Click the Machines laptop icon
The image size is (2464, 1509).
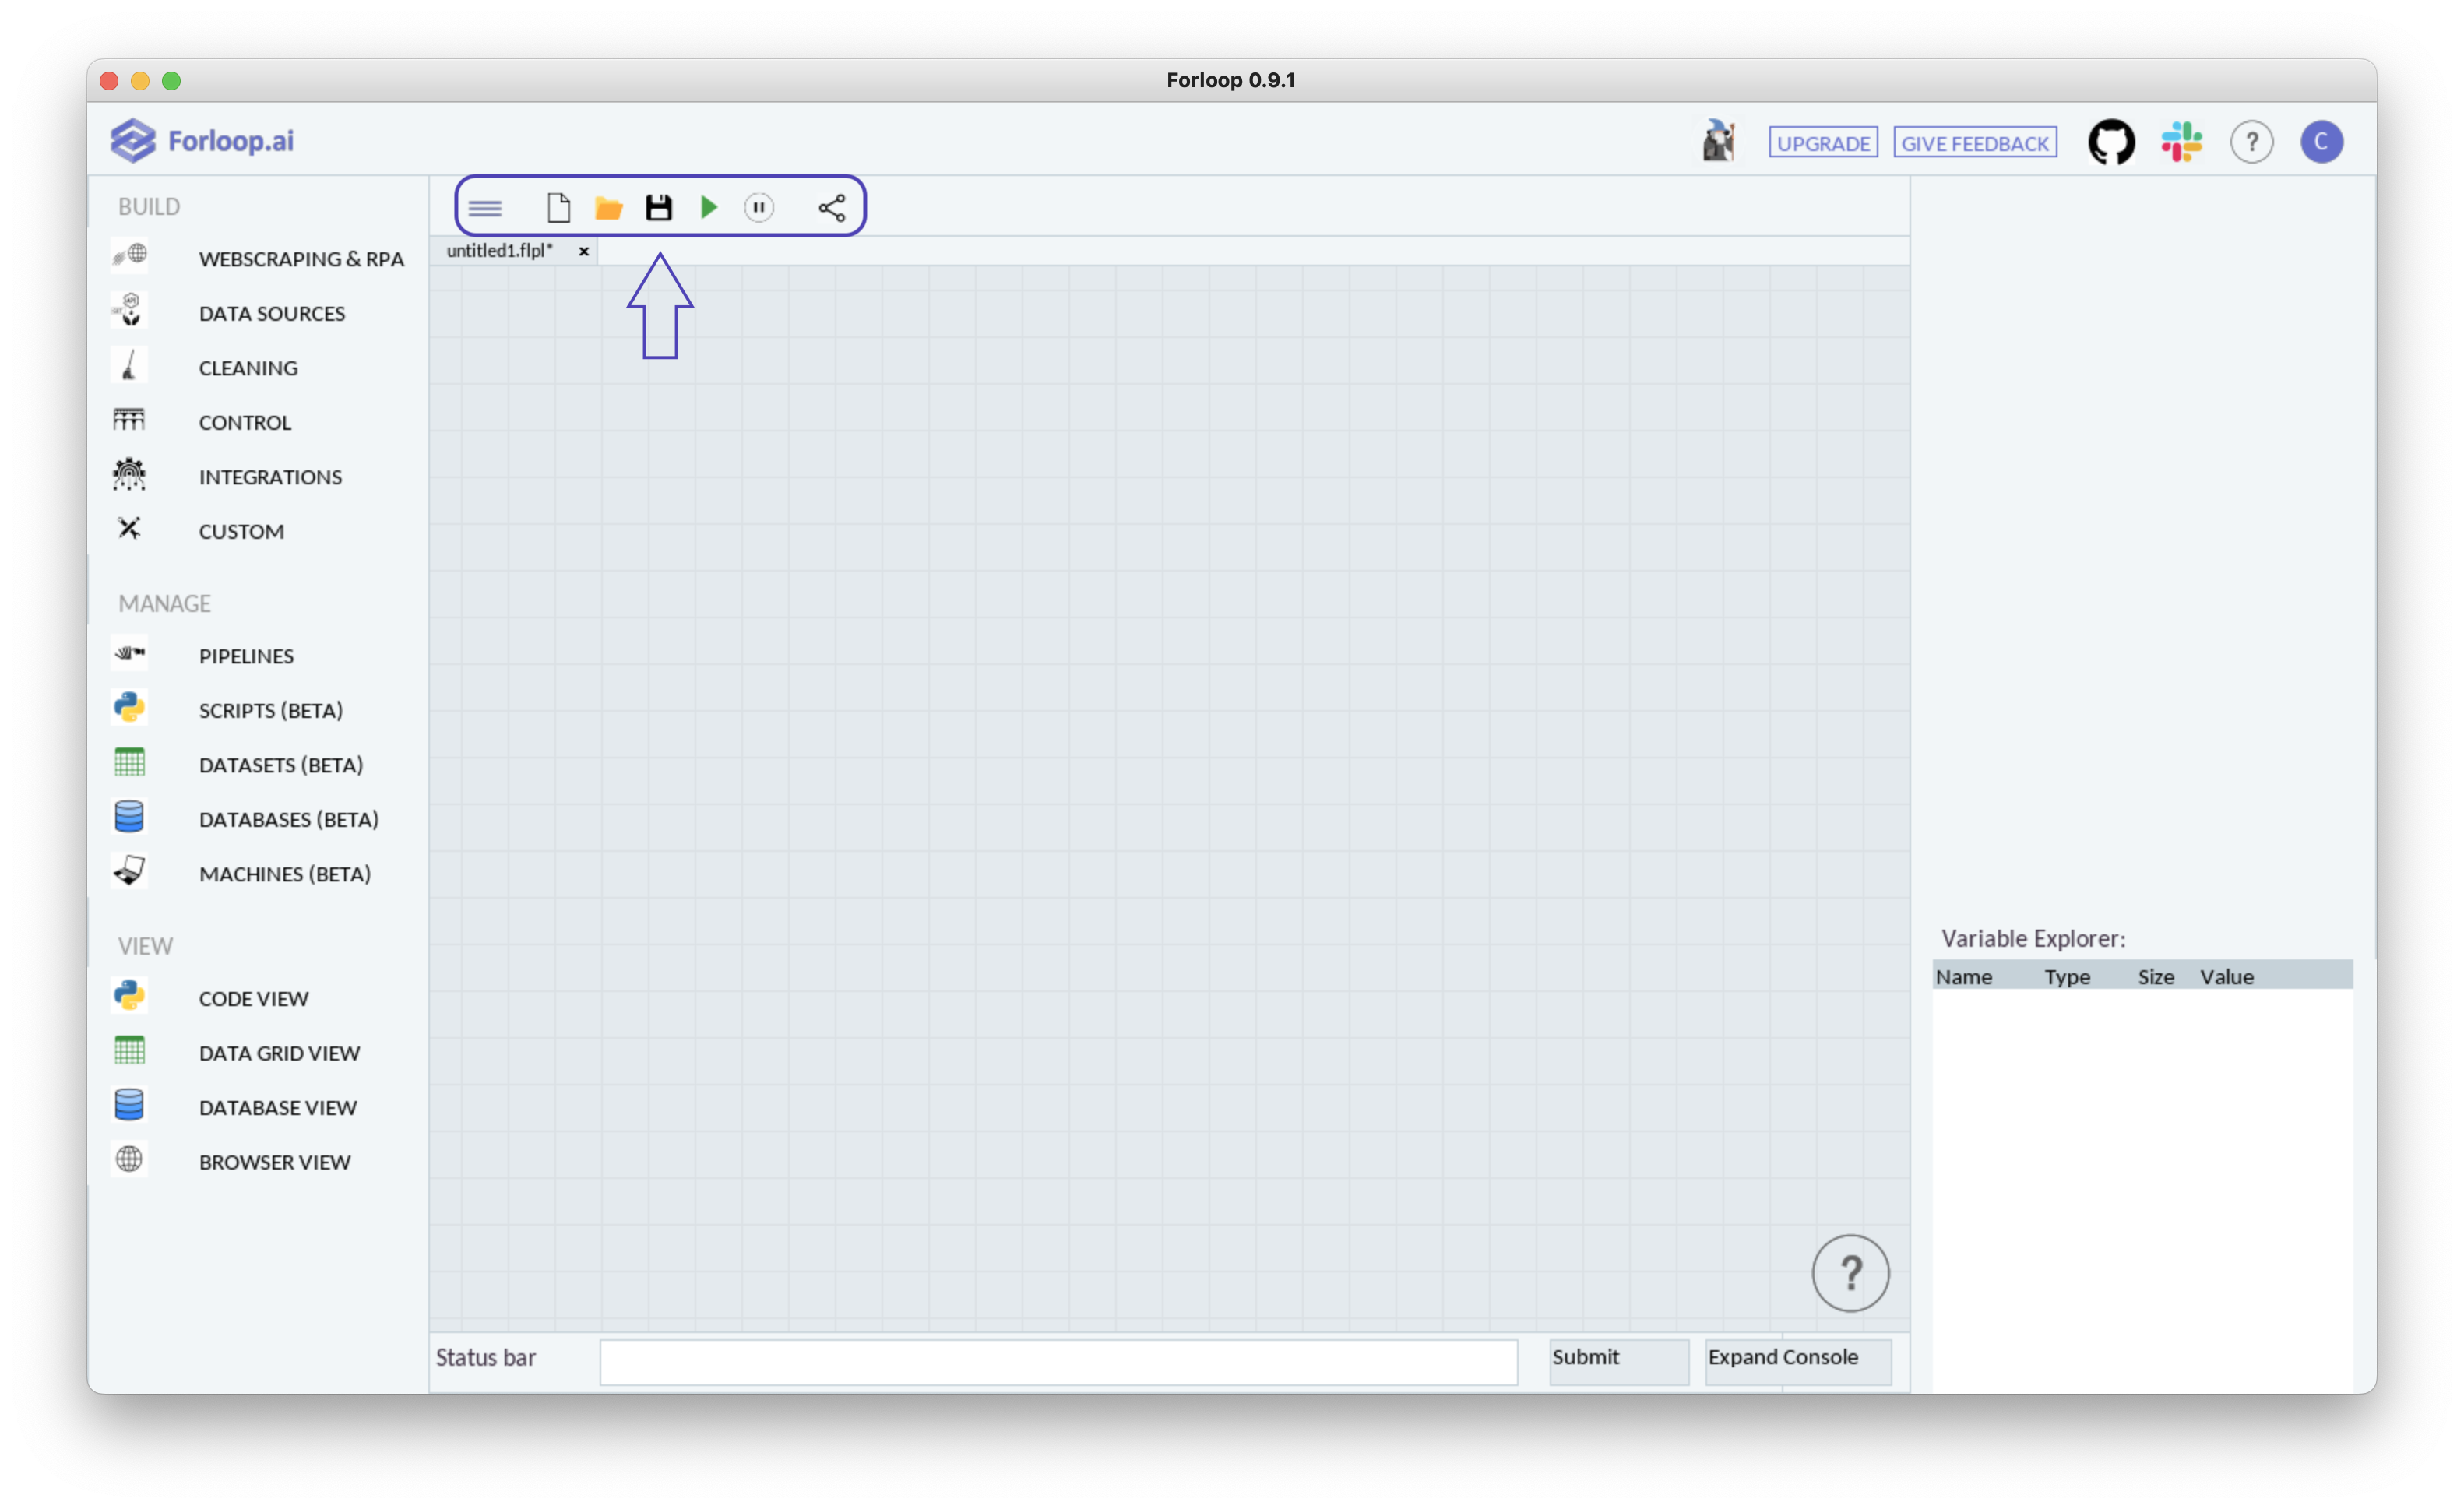click(x=130, y=870)
